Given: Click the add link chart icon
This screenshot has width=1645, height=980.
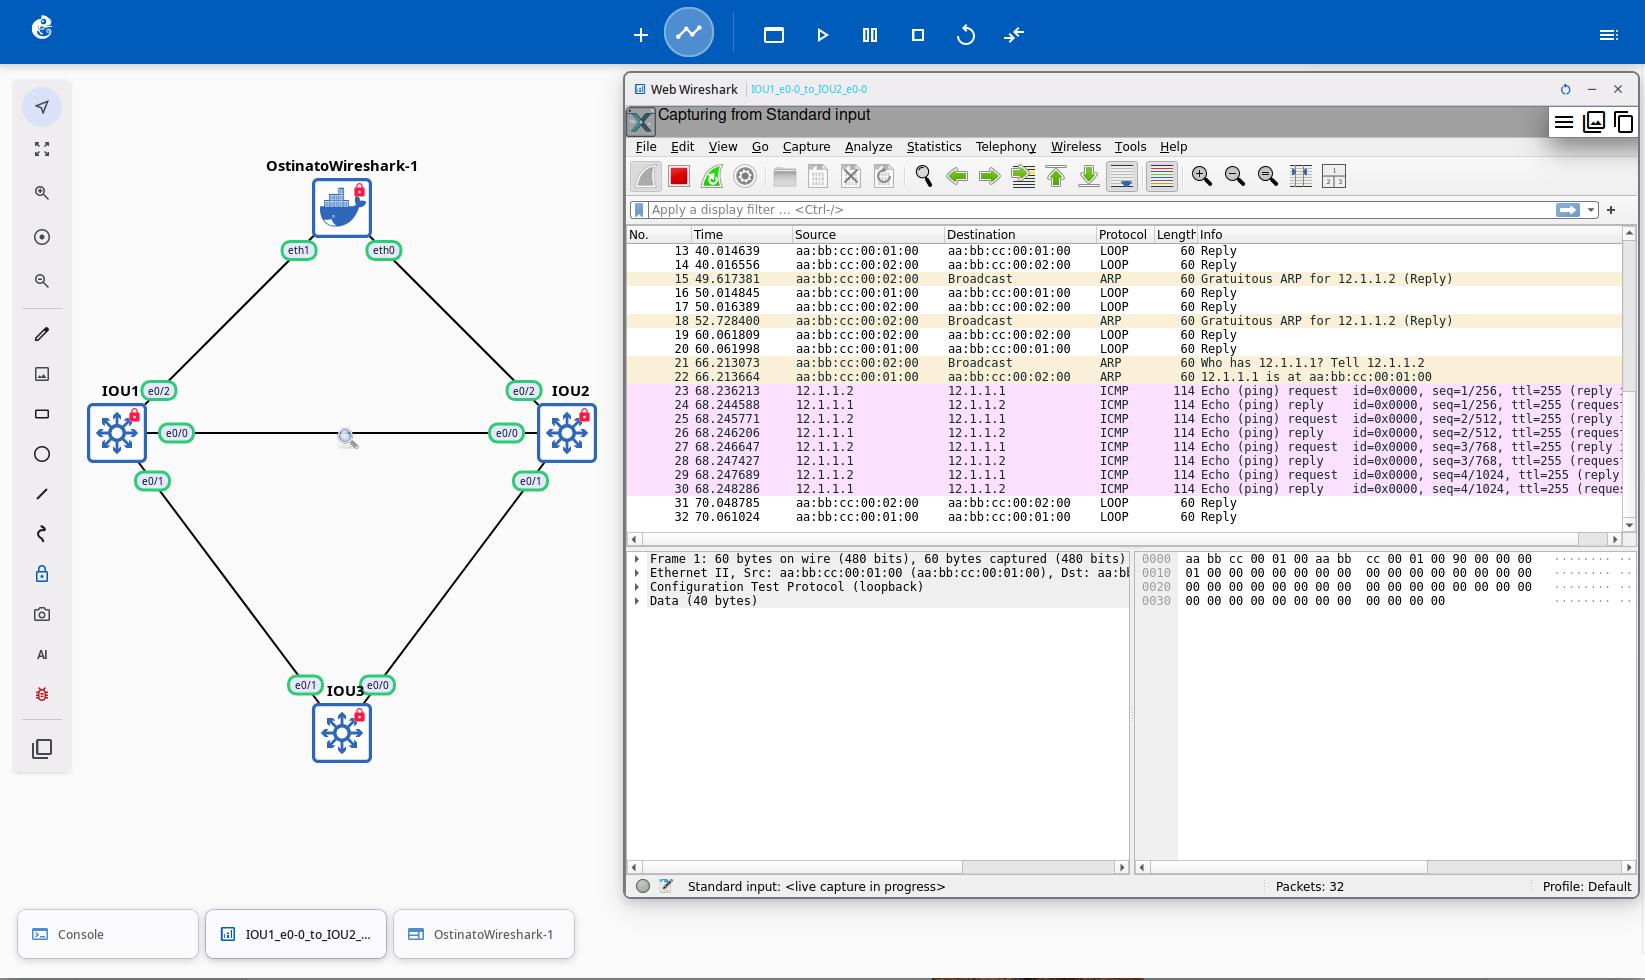Looking at the screenshot, I should [x=689, y=33].
